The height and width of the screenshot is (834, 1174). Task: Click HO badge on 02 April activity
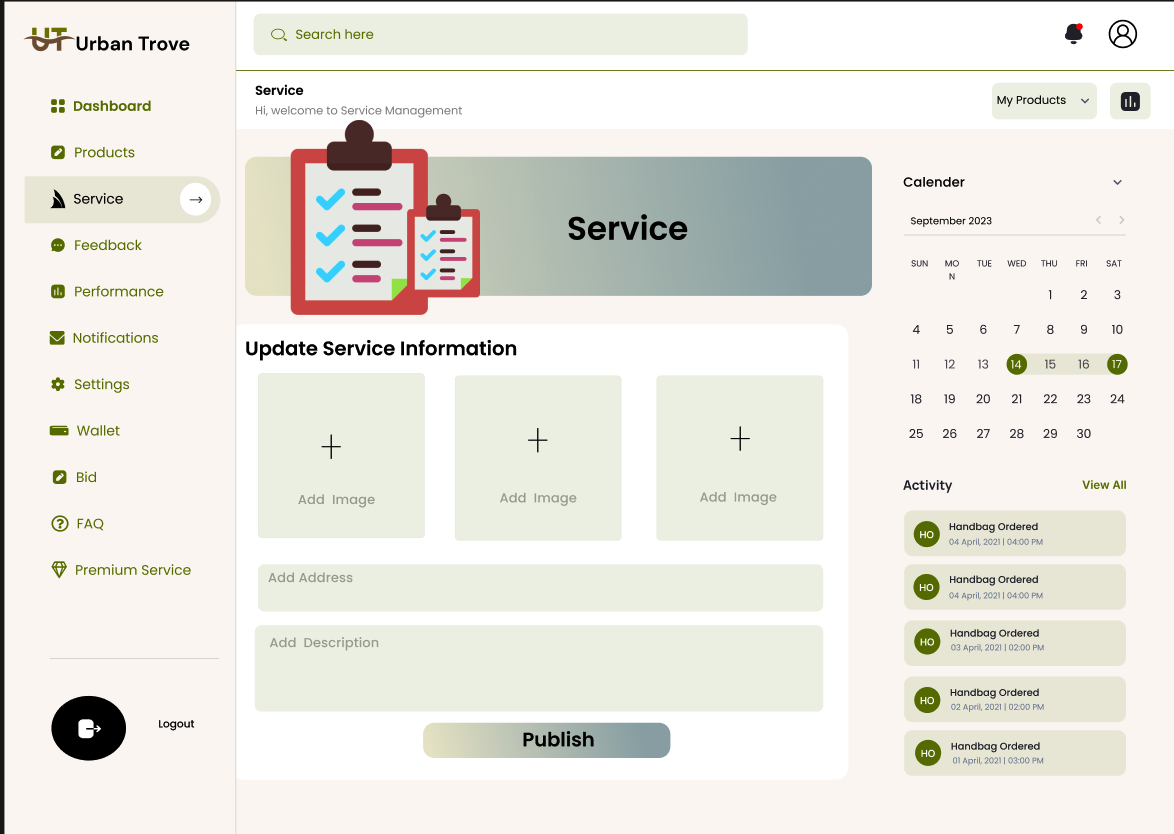[927, 700]
